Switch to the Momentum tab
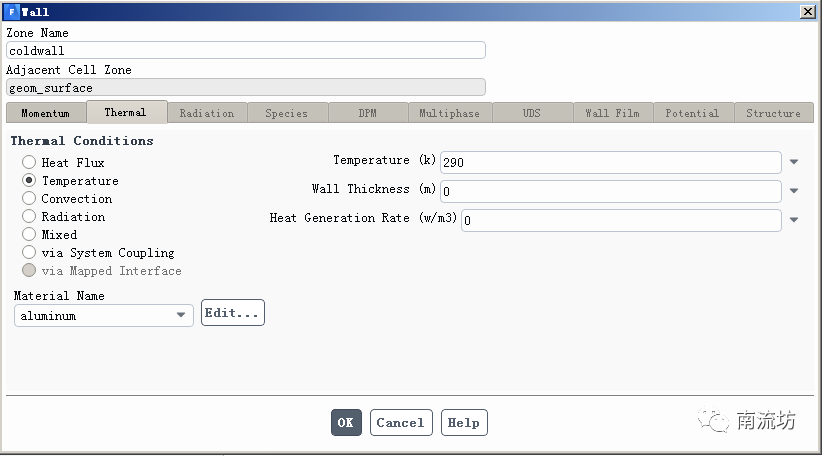 (46, 113)
